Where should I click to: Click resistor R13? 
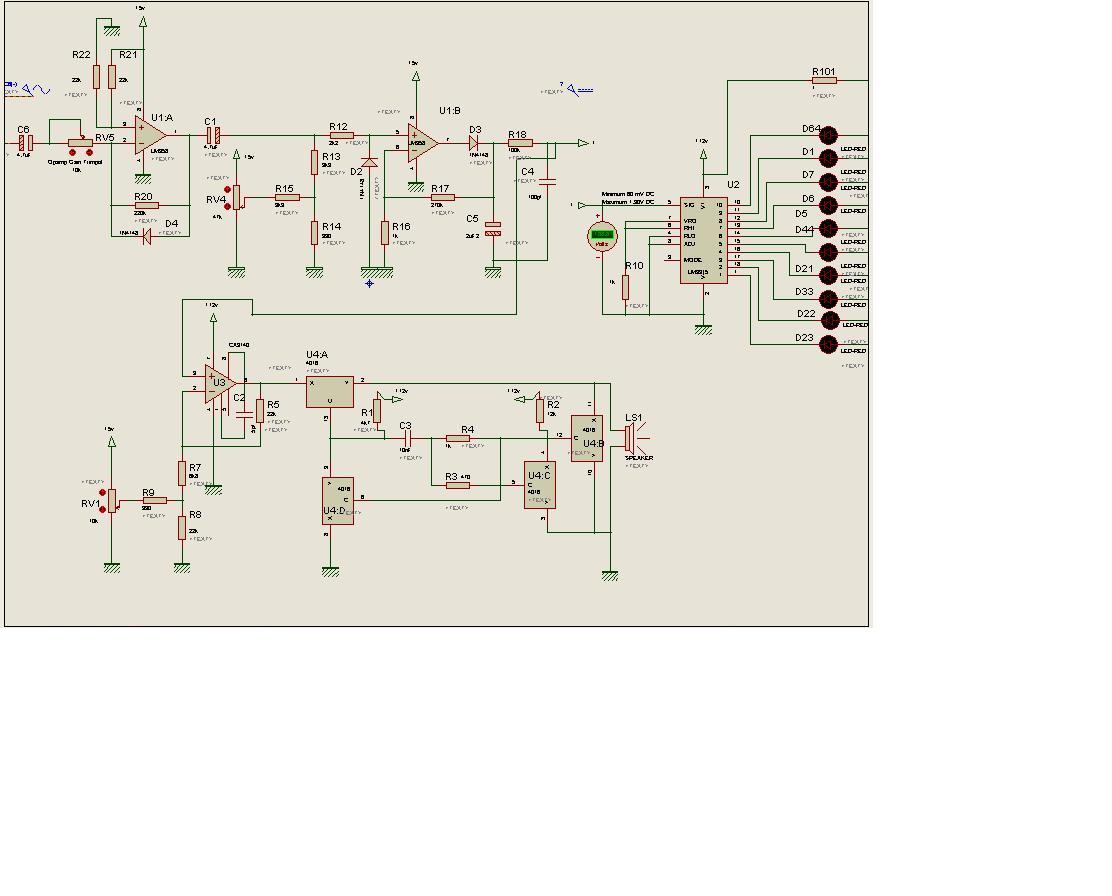click(x=314, y=162)
